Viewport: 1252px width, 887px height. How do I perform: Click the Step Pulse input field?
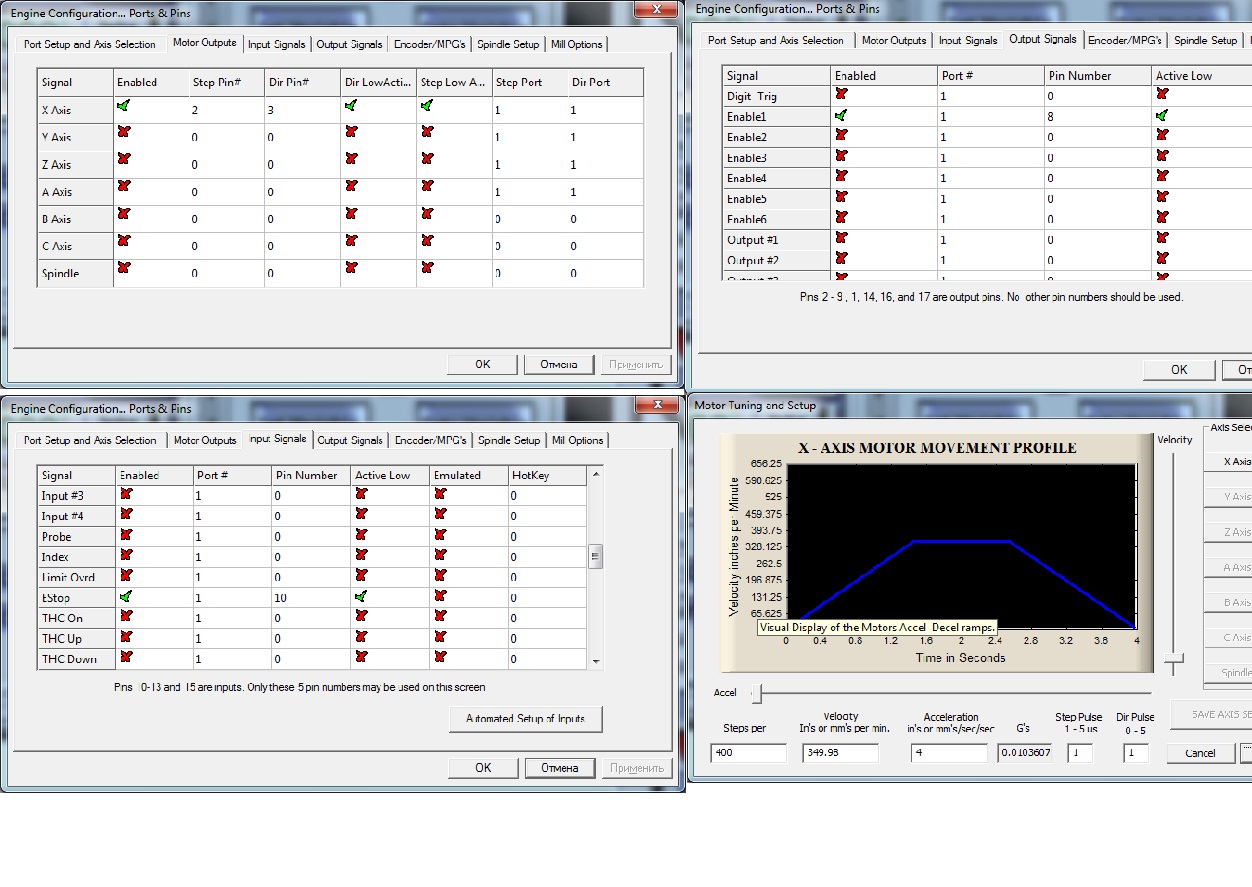point(1080,753)
